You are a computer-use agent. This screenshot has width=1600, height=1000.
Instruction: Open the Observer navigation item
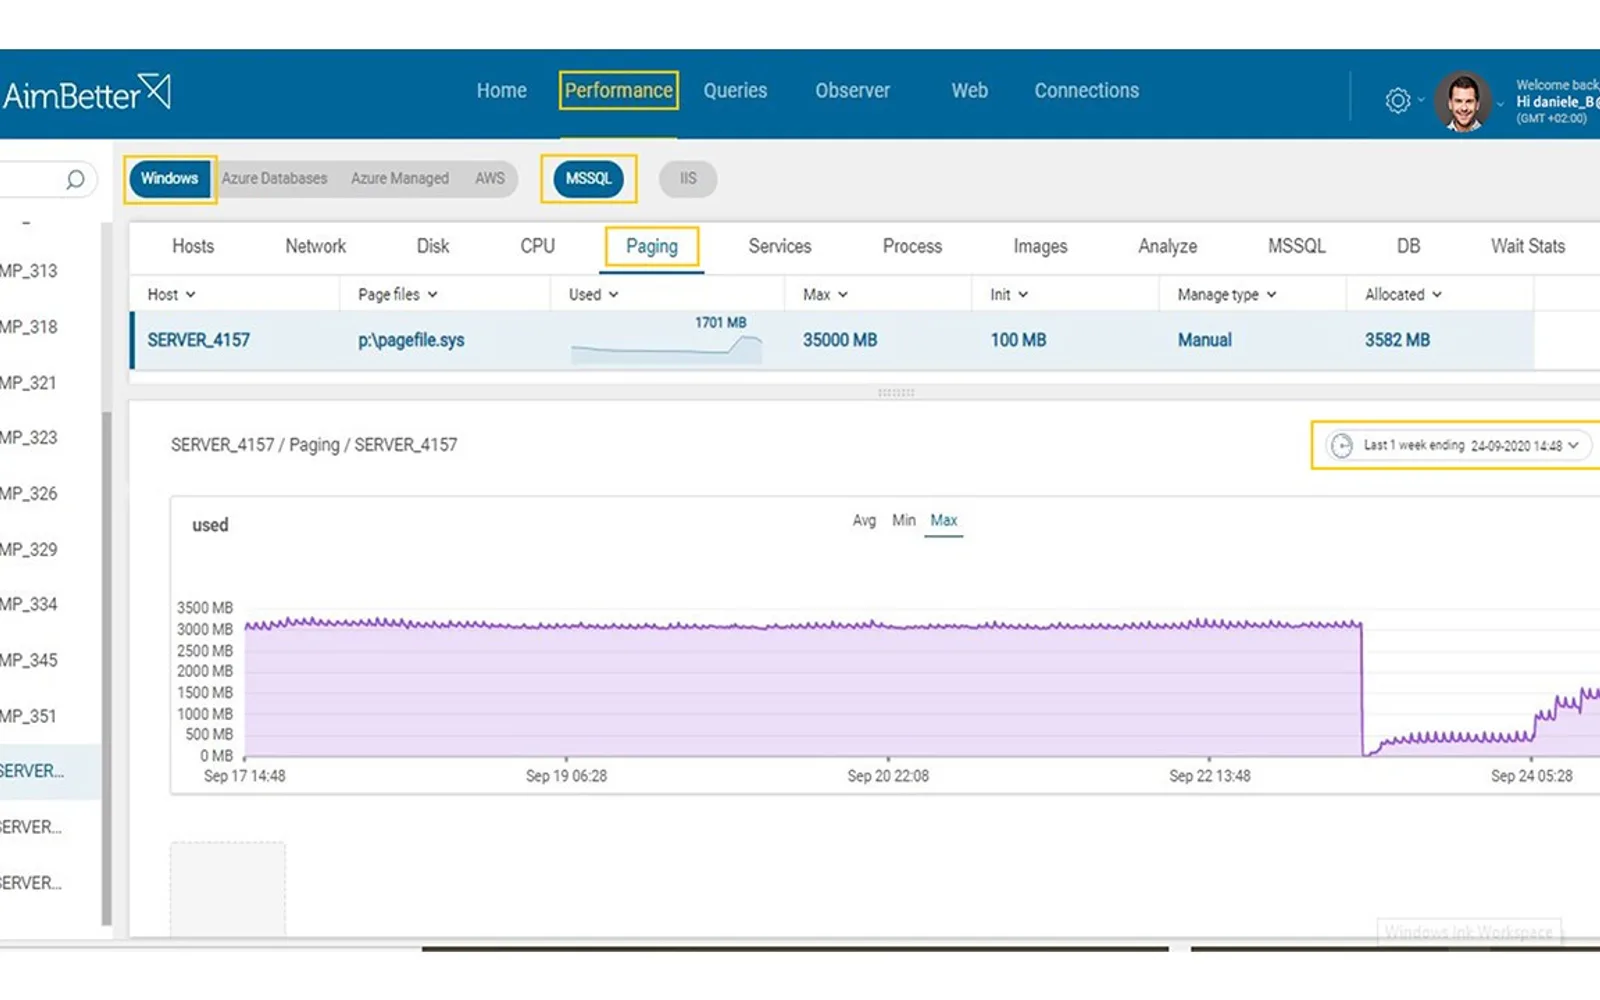point(852,90)
